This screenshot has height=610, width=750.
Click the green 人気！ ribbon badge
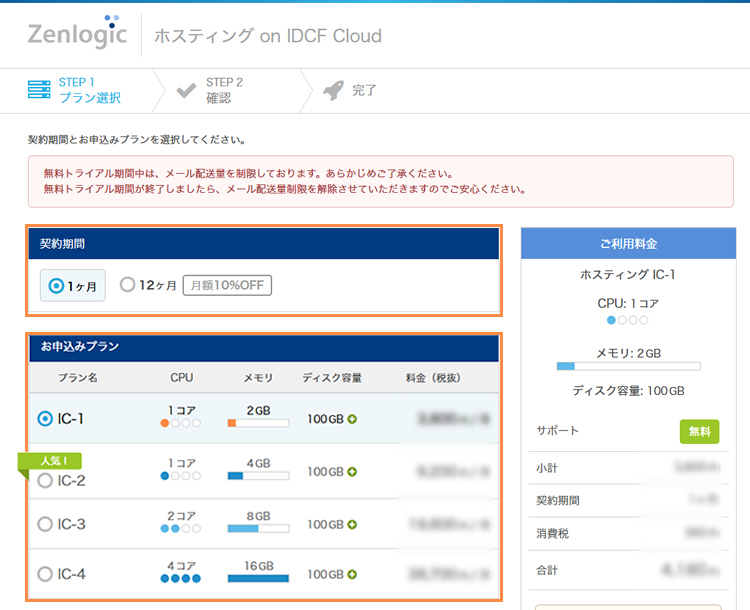[x=50, y=461]
